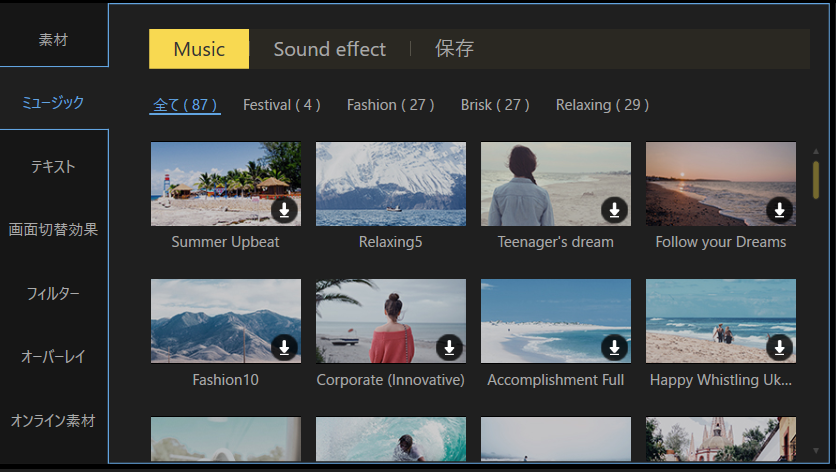Screen dimensions: 836x472
Task: Switch to Sound effect tab
Action: pyautogui.click(x=329, y=49)
